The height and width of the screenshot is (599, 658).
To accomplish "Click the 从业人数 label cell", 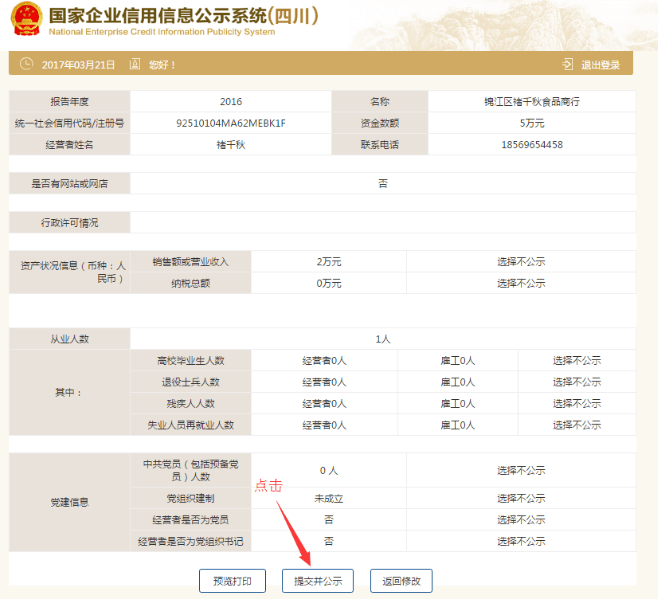I will (70, 339).
